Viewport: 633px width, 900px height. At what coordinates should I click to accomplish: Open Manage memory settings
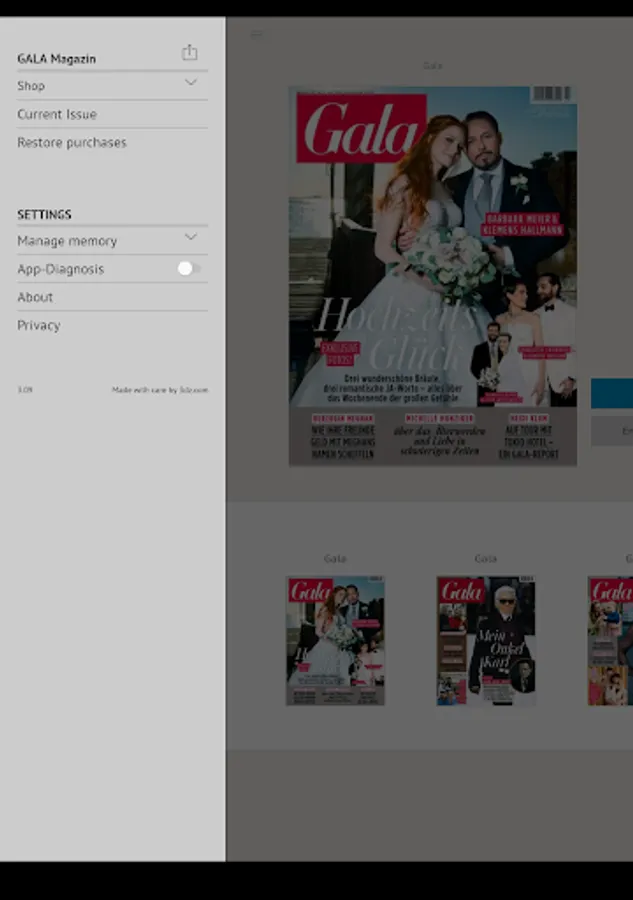pyautogui.click(x=112, y=241)
